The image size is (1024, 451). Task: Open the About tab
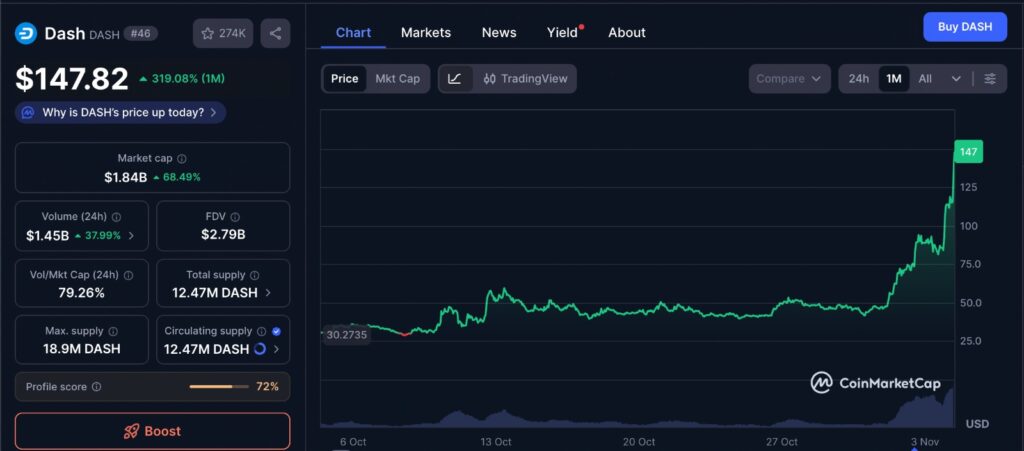pos(627,33)
